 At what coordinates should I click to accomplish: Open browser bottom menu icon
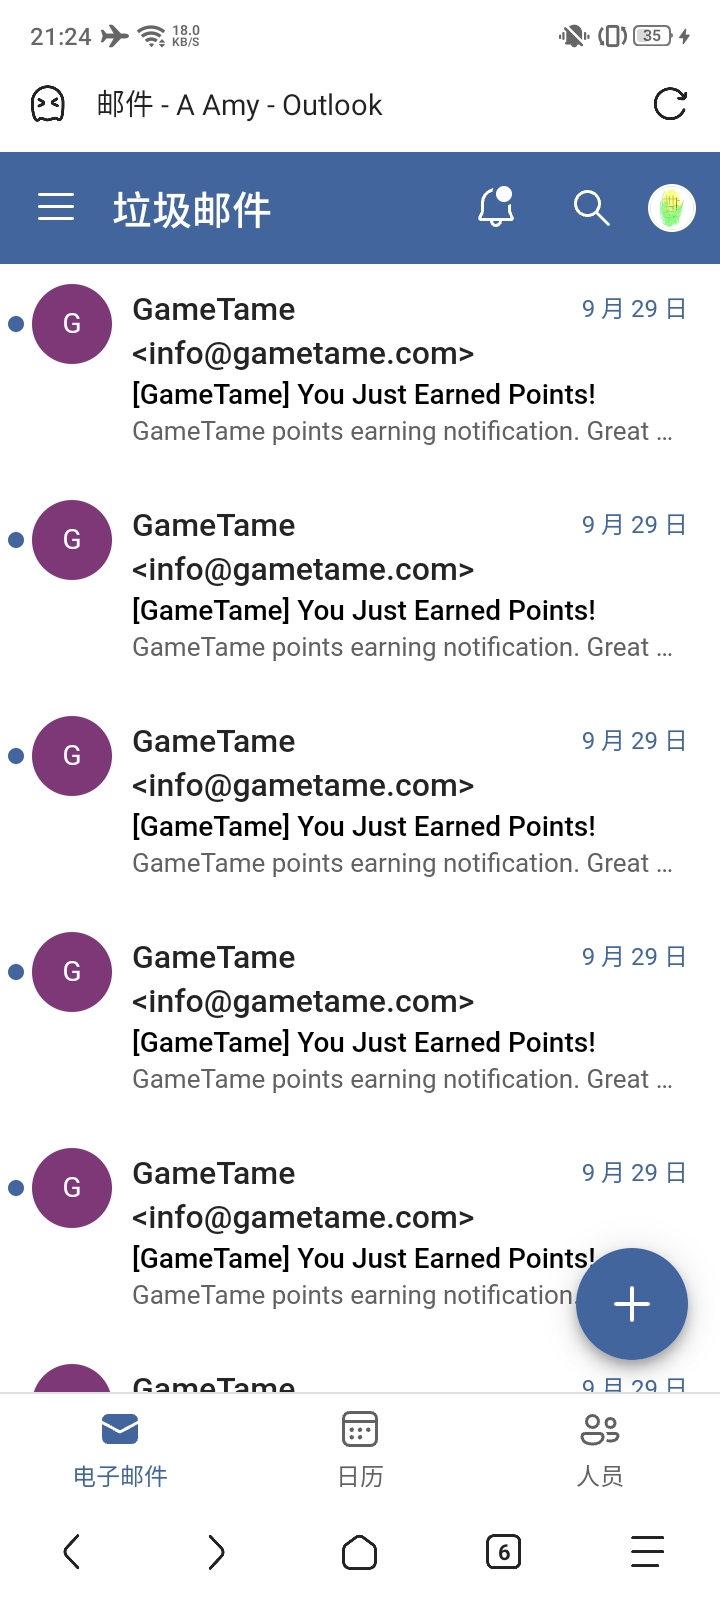click(647, 1552)
